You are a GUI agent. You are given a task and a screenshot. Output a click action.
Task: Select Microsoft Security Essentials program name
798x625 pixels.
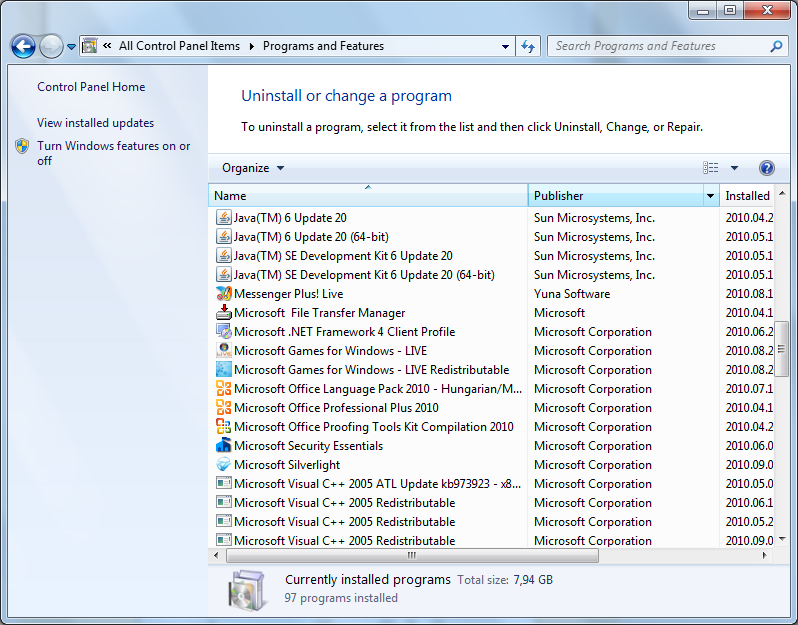coord(308,446)
